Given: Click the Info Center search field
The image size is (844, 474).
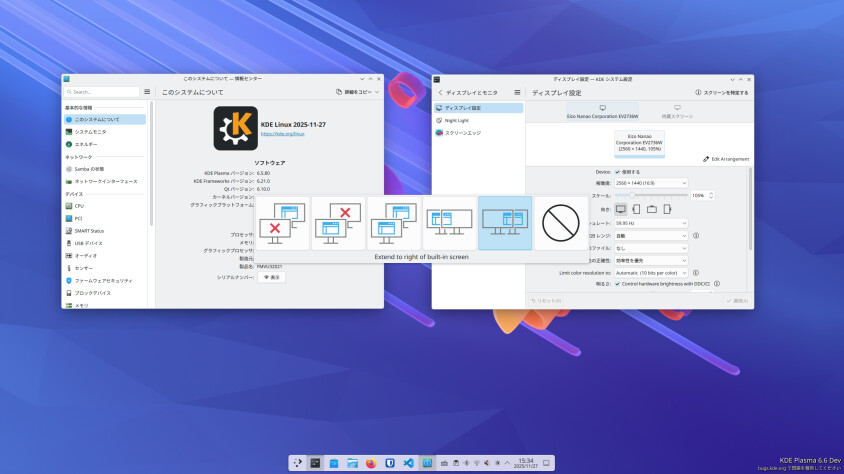Looking at the screenshot, I should coord(100,91).
